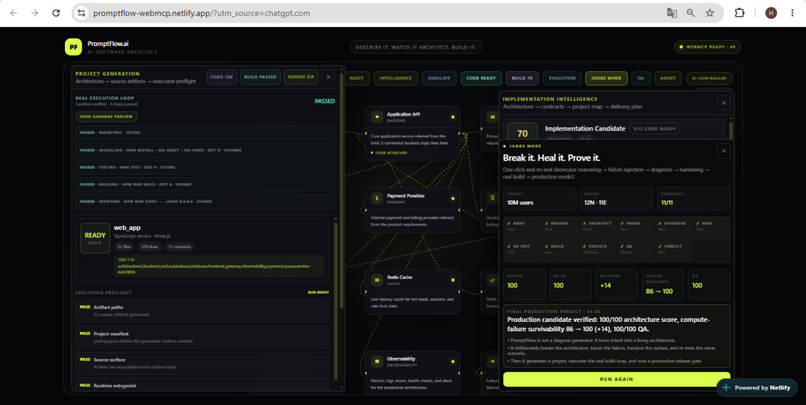806x405 pixels.
Task: Click the Payment Provider node icon
Action: [x=377, y=198]
